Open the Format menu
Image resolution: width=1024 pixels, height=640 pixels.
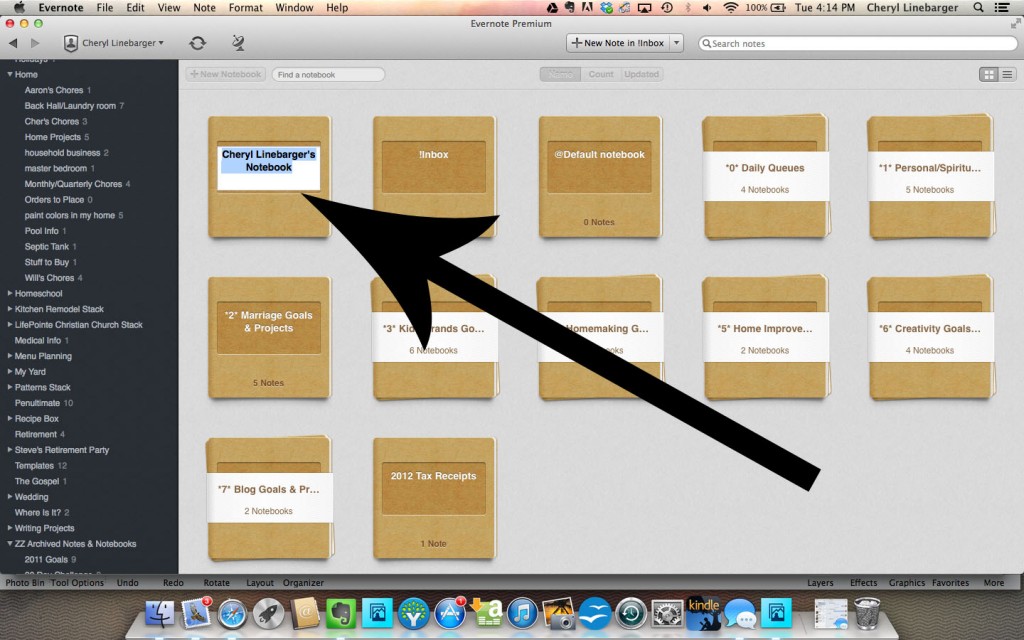[246, 8]
